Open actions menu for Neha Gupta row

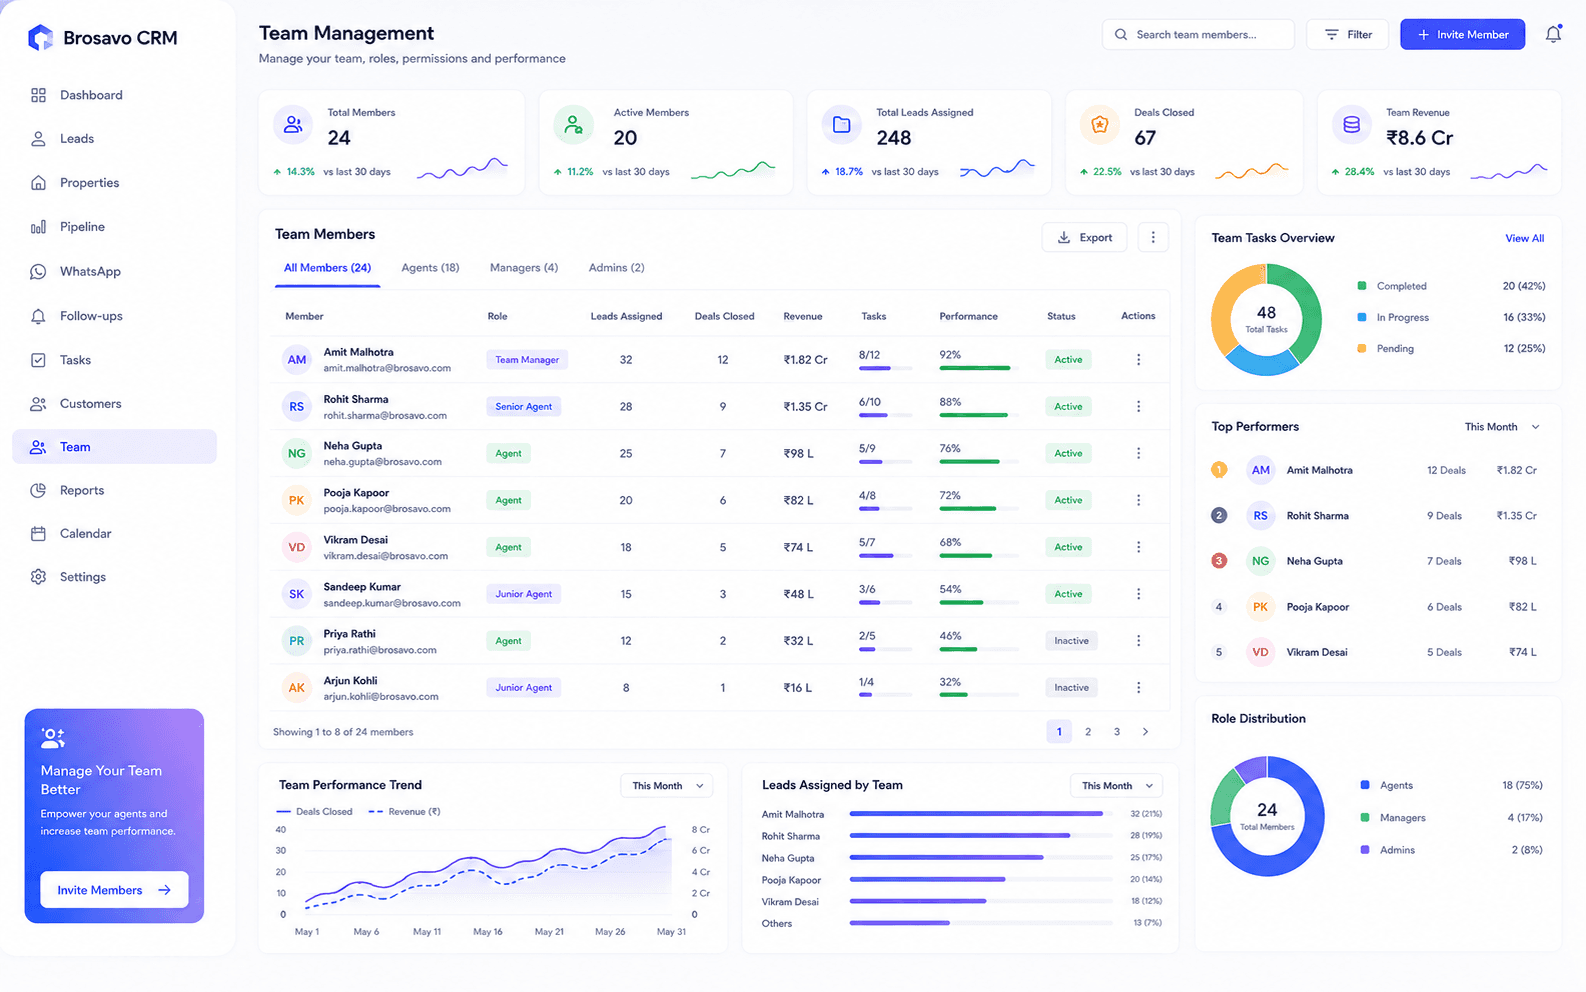coord(1138,453)
